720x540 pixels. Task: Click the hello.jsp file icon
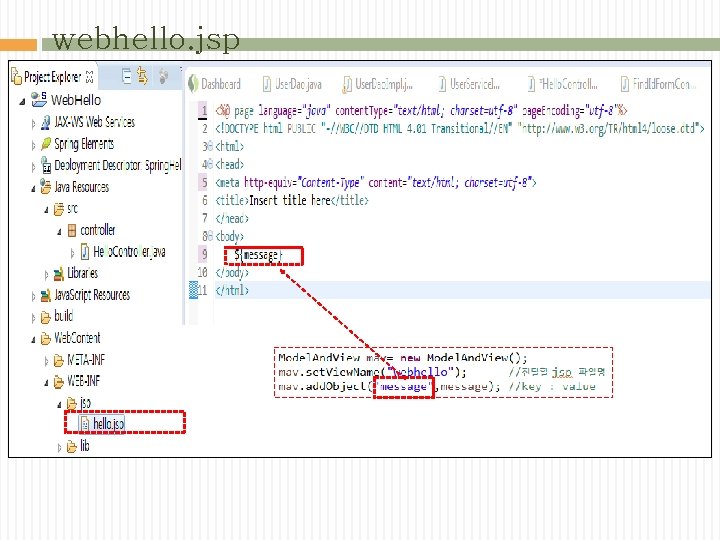[x=85, y=424]
